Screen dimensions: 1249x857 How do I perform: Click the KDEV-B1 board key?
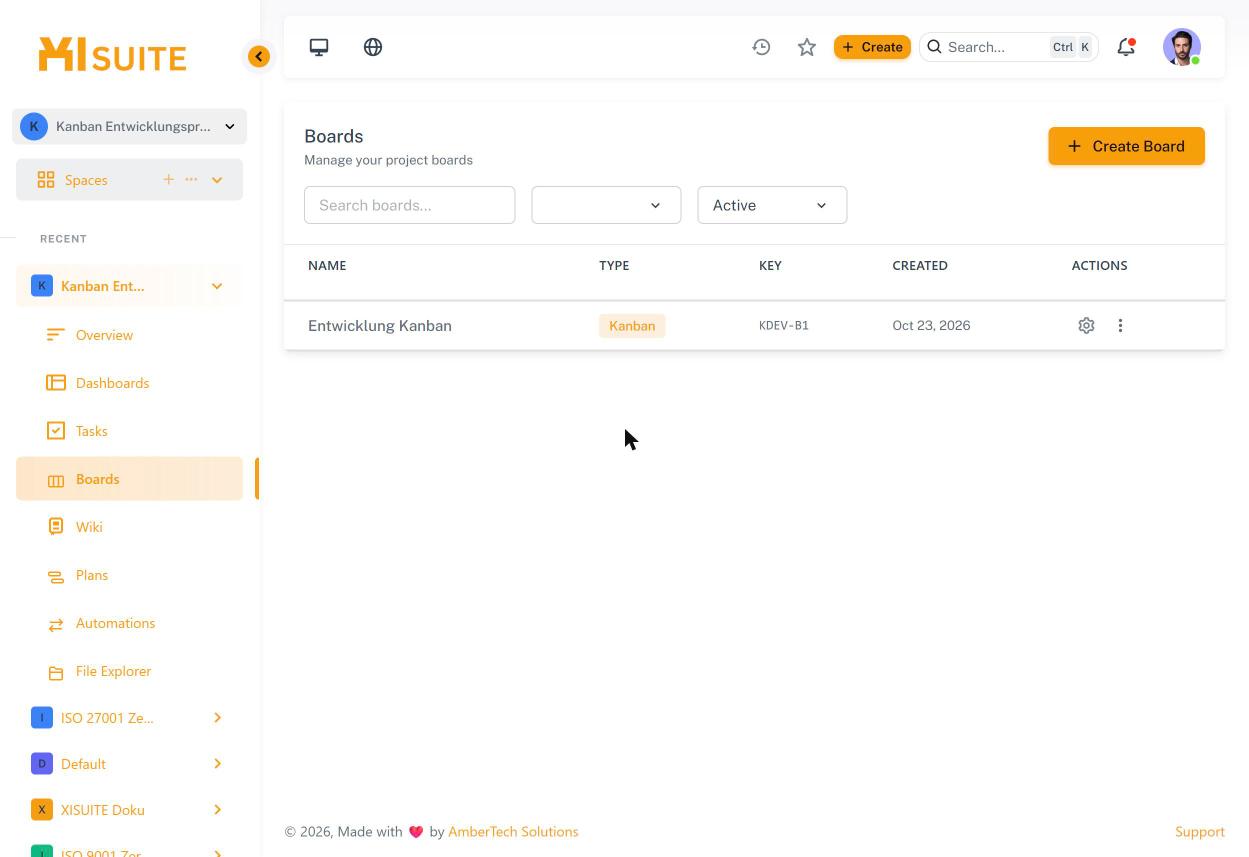pyautogui.click(x=784, y=326)
